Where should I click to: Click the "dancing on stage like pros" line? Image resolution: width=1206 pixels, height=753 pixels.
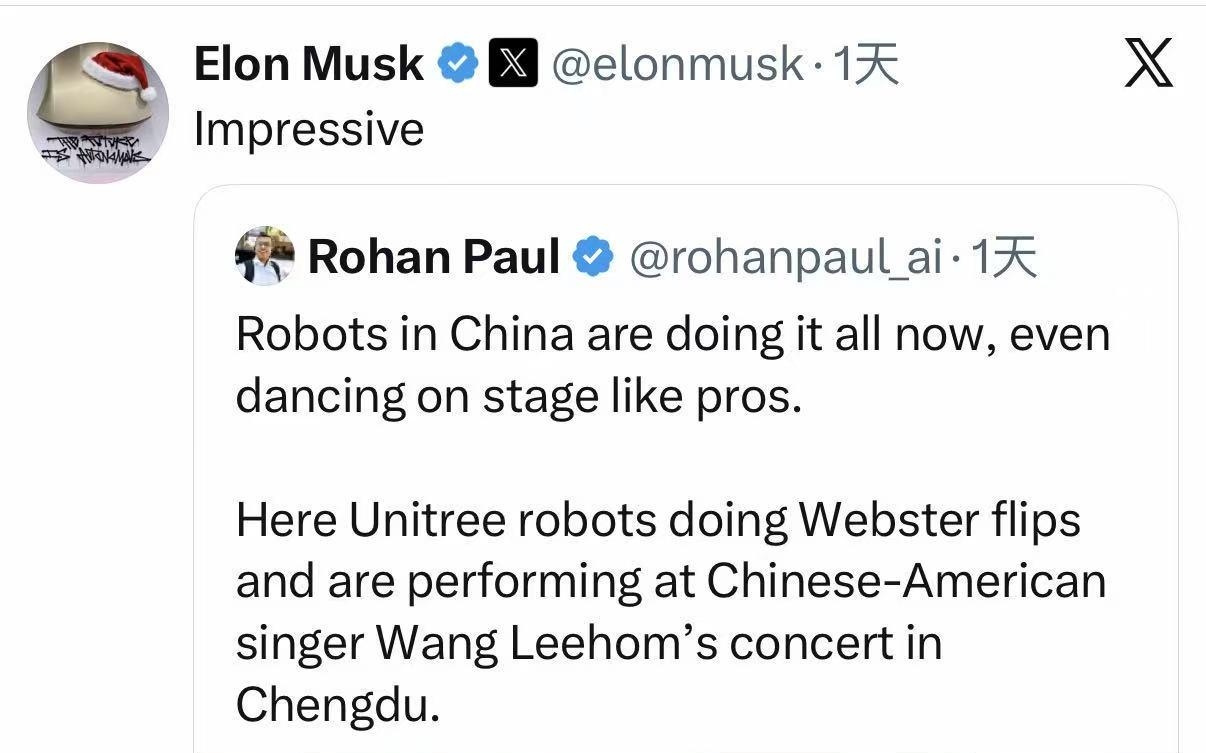coord(518,396)
